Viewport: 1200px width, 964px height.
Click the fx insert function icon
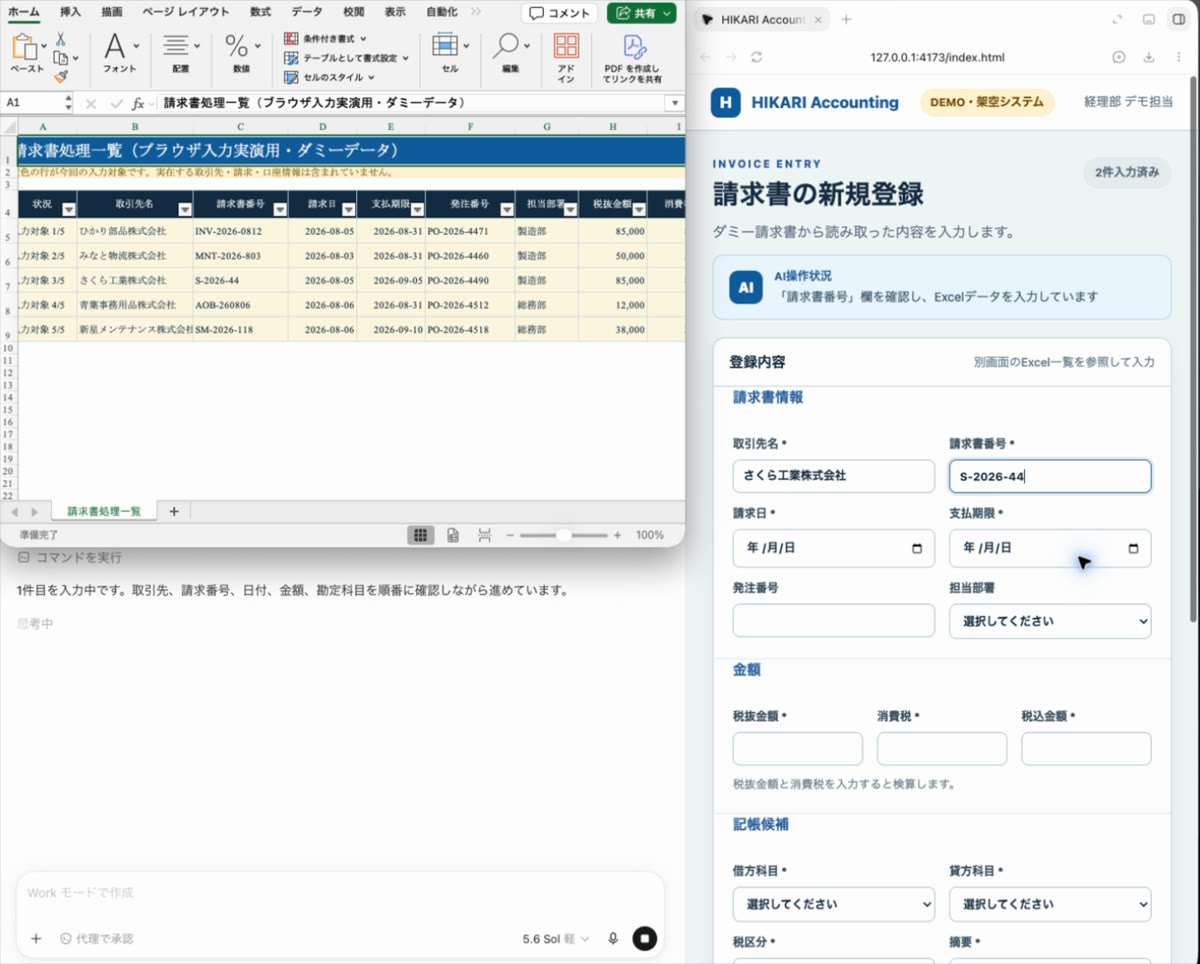pos(138,103)
